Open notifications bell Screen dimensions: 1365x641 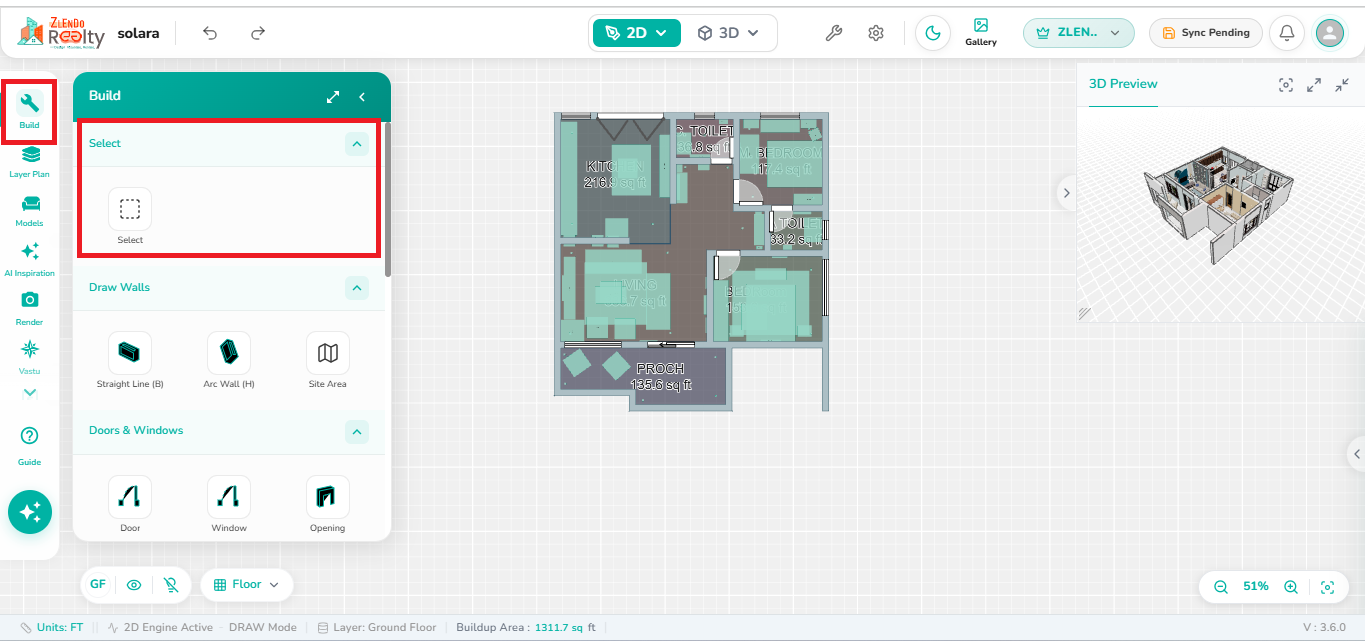click(x=1287, y=33)
